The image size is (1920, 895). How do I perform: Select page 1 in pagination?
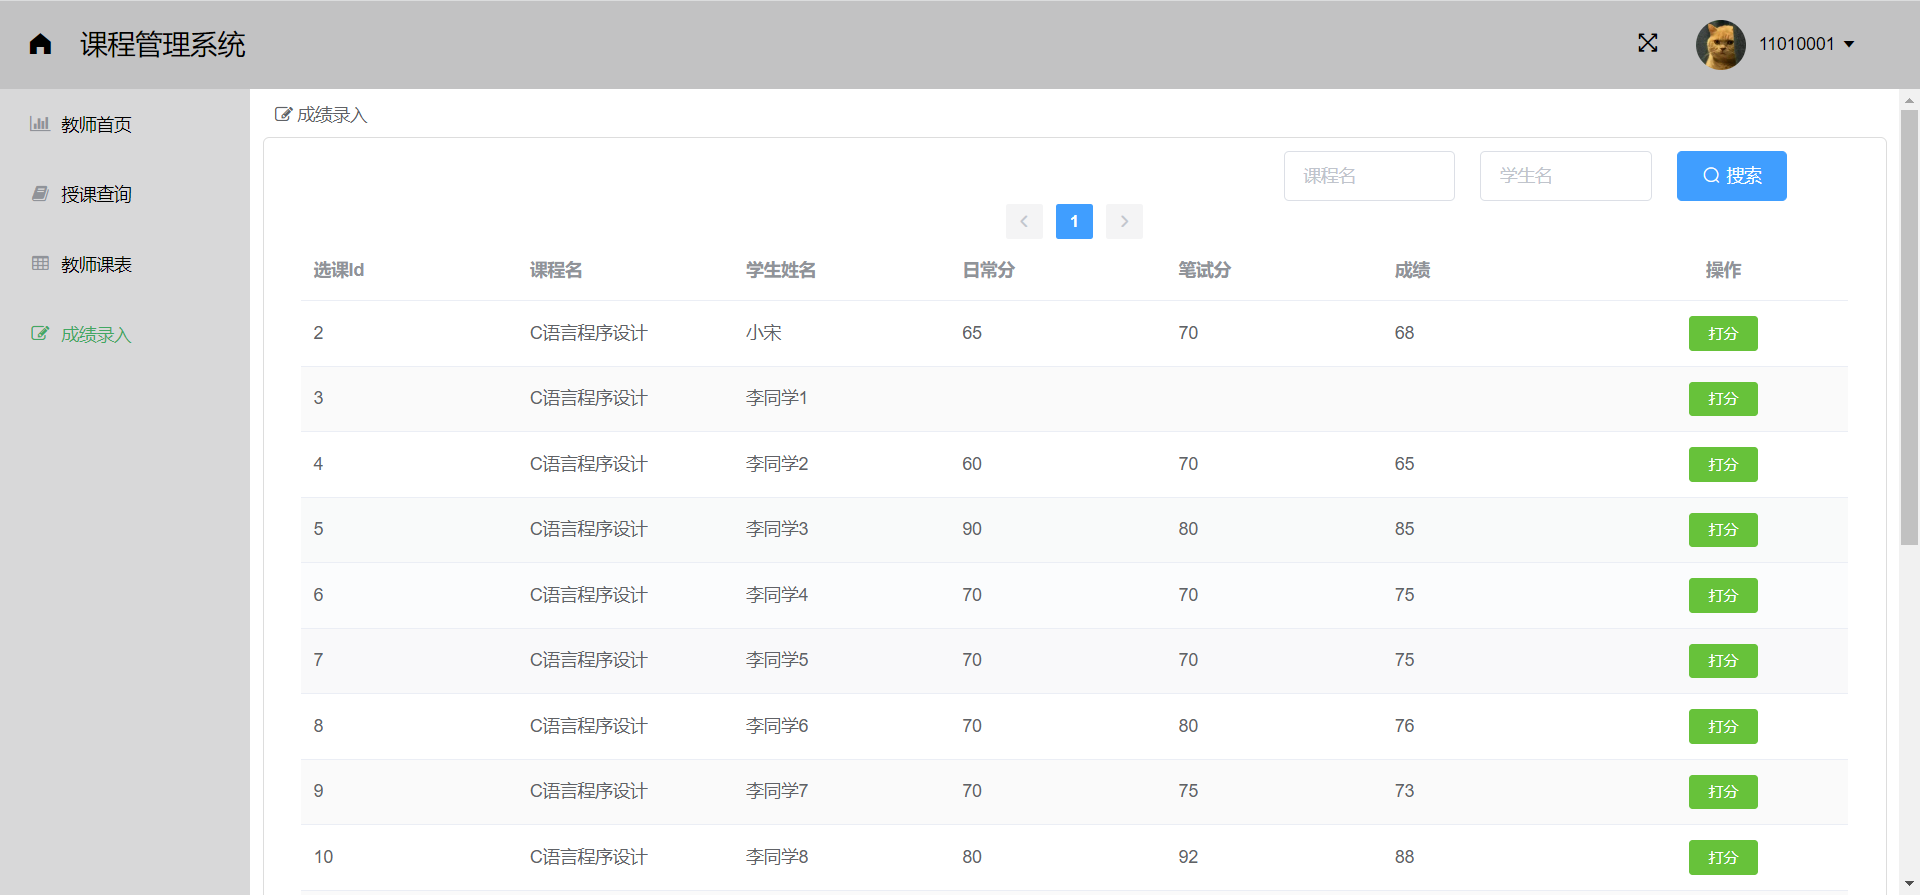tap(1074, 221)
